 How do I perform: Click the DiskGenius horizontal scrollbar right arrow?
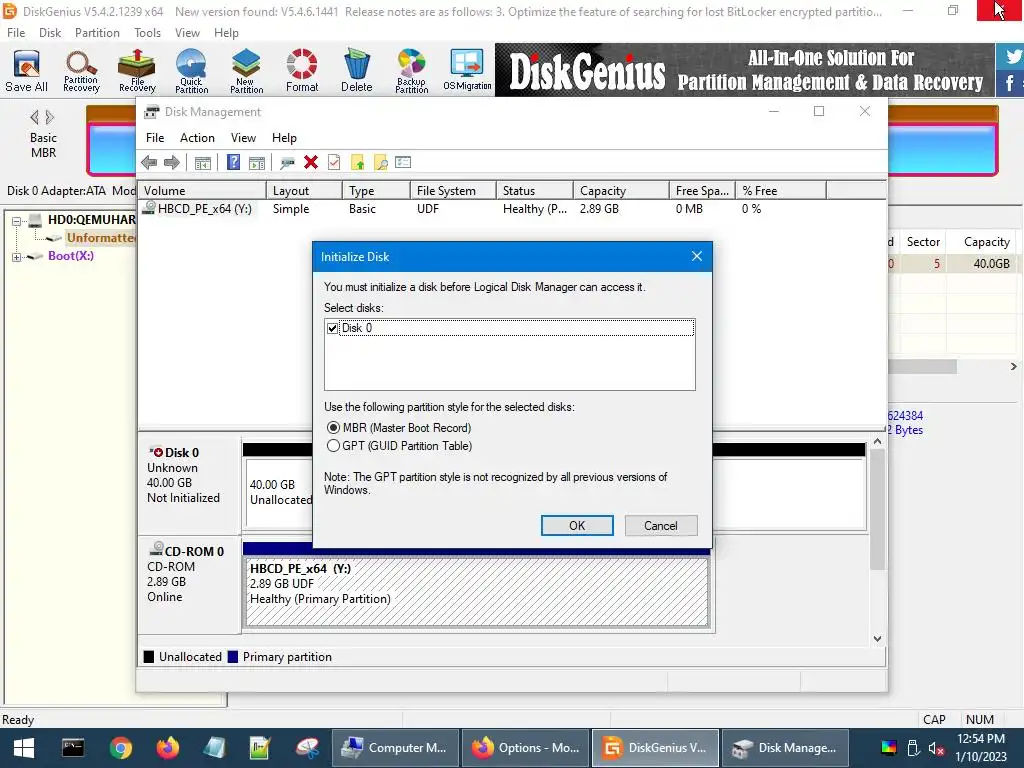[1014, 367]
